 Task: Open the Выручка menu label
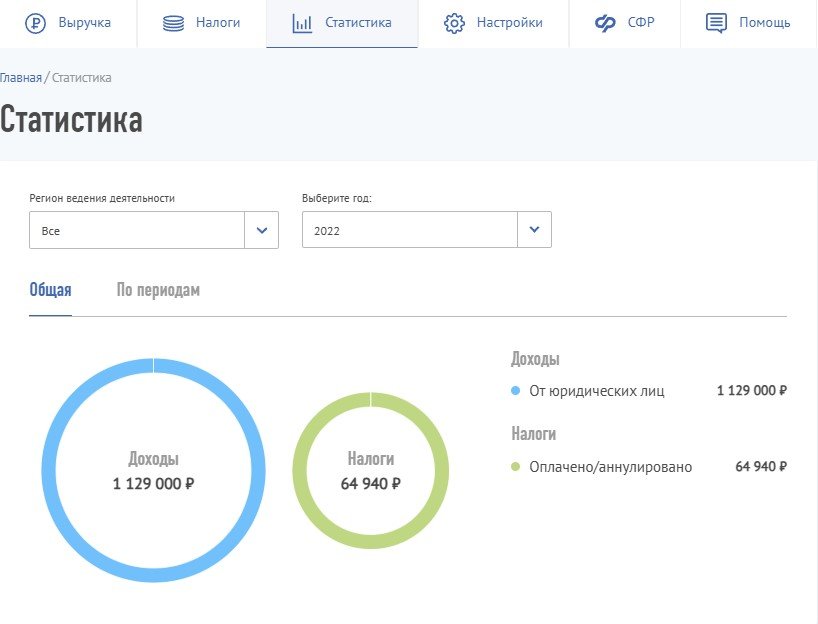tap(85, 23)
